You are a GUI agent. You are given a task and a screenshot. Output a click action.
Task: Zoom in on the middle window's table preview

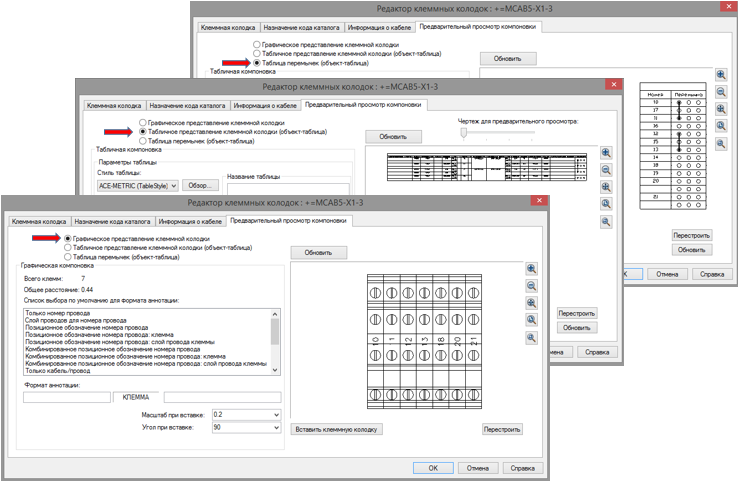(606, 152)
